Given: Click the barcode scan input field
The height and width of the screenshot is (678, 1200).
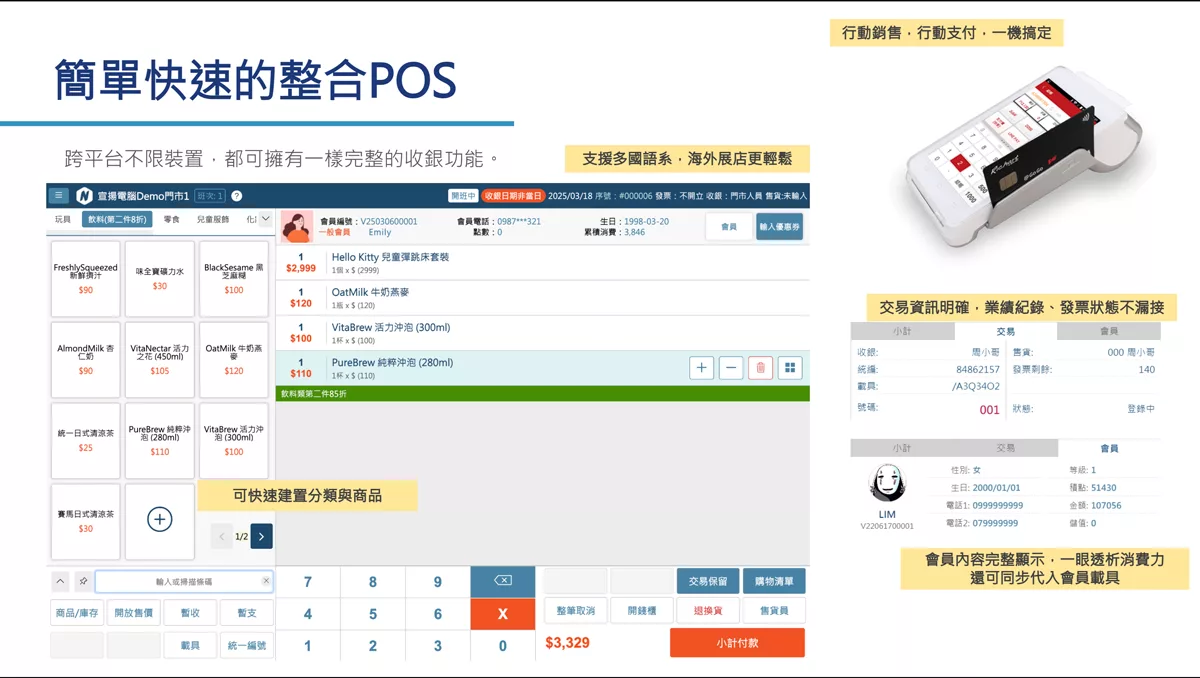Looking at the screenshot, I should 180,581.
